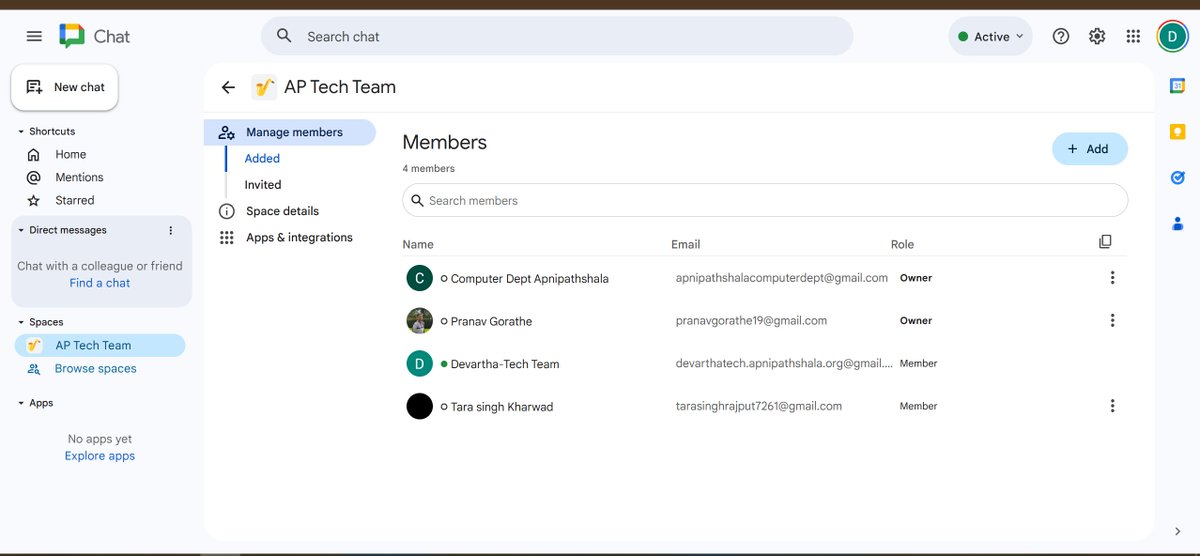Focus the Search chat field
This screenshot has width=1200, height=556.
coord(557,36)
